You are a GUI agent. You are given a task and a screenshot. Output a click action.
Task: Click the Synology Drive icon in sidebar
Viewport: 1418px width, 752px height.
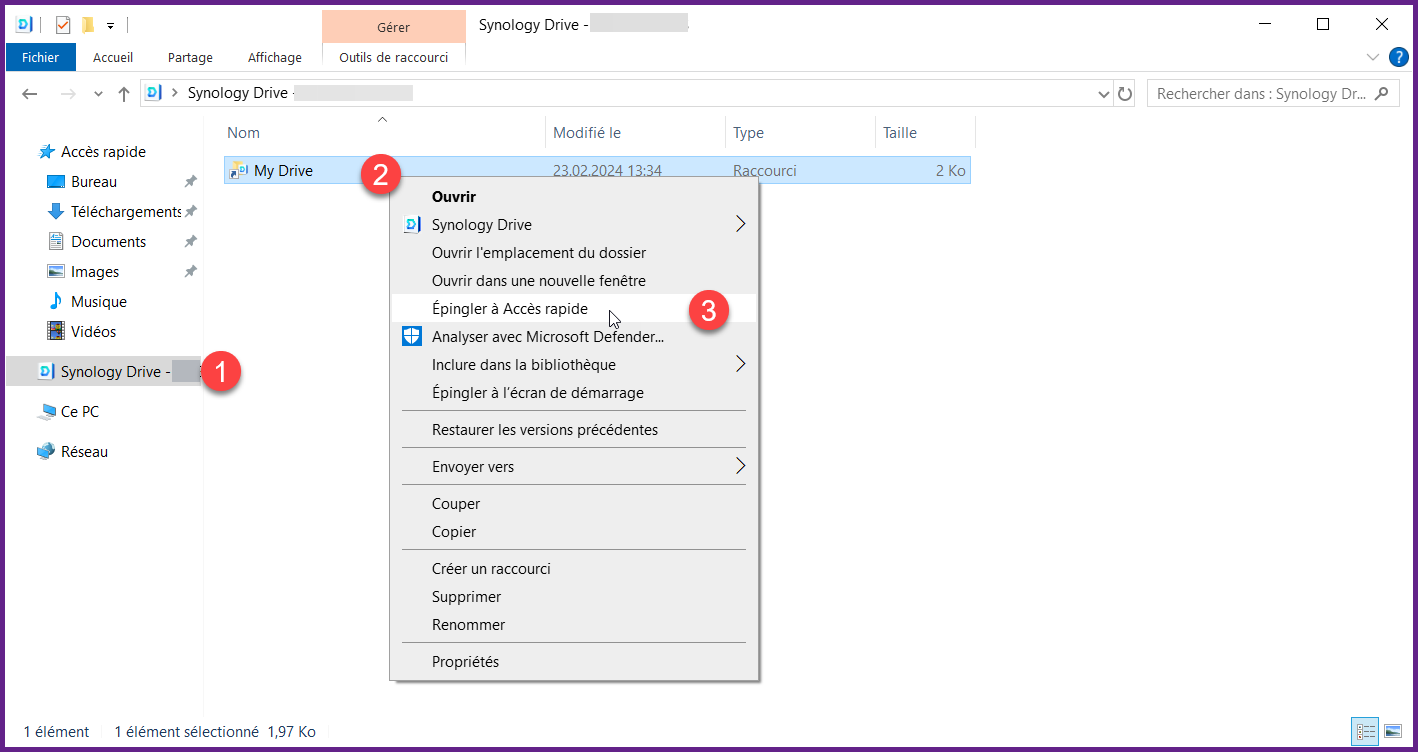point(45,372)
